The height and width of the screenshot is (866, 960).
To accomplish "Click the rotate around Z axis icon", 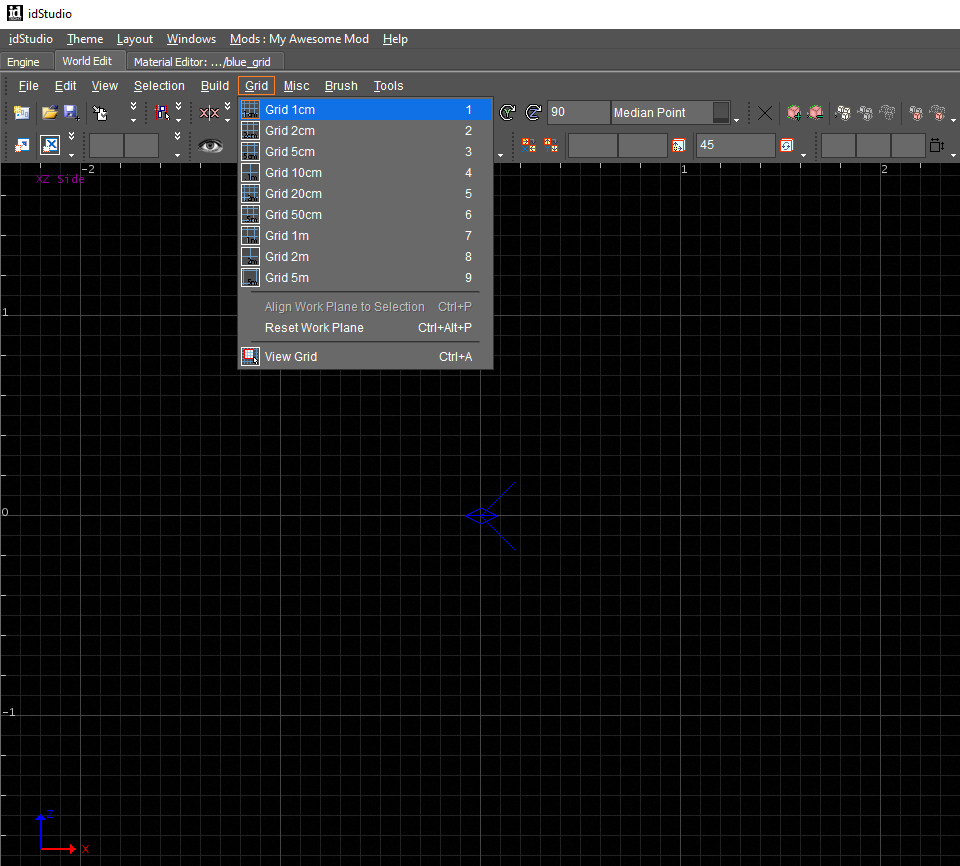I will (x=533, y=113).
